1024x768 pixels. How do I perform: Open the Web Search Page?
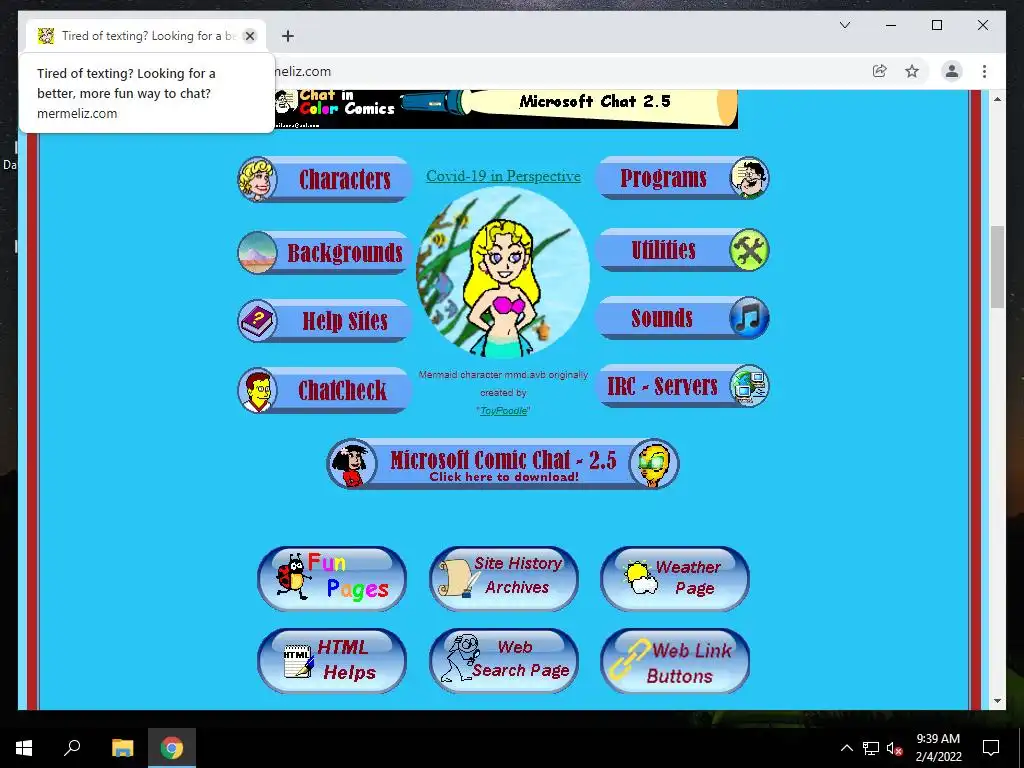[x=504, y=661]
